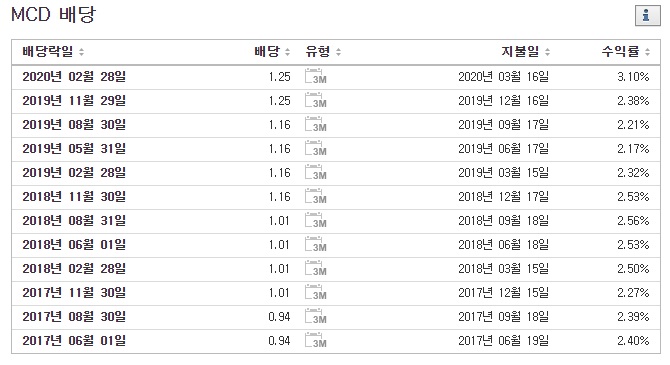
Task: Click 3M calendar icon in 2018년 06월 01일 row
Action: point(316,244)
